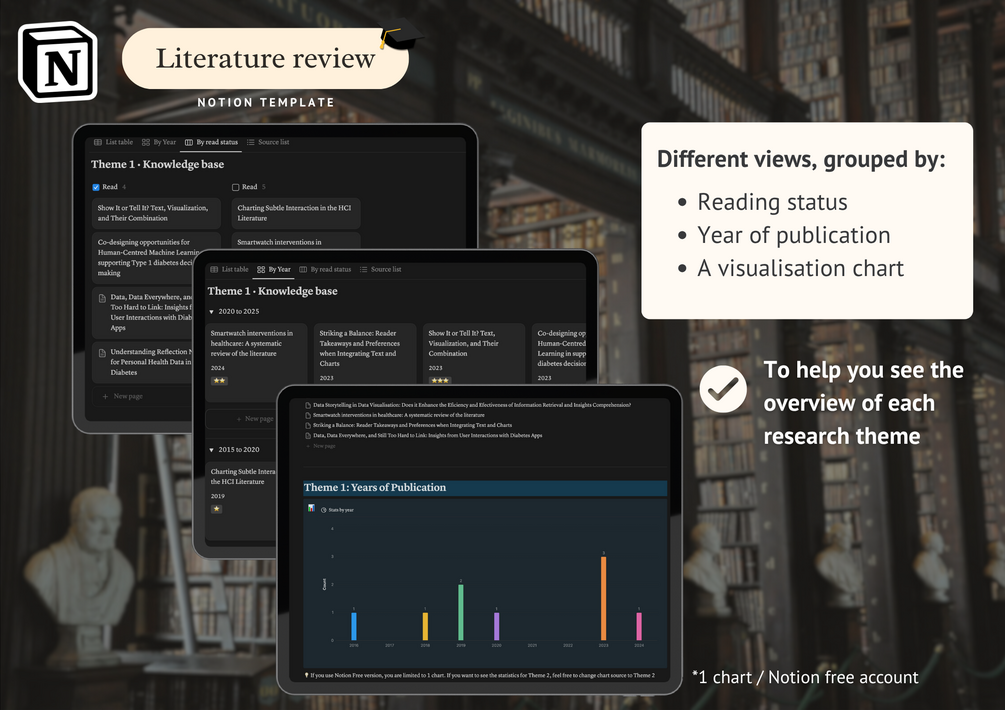This screenshot has height=710, width=1005.
Task: Tick the unchecked Read group checkbox
Action: [235, 187]
